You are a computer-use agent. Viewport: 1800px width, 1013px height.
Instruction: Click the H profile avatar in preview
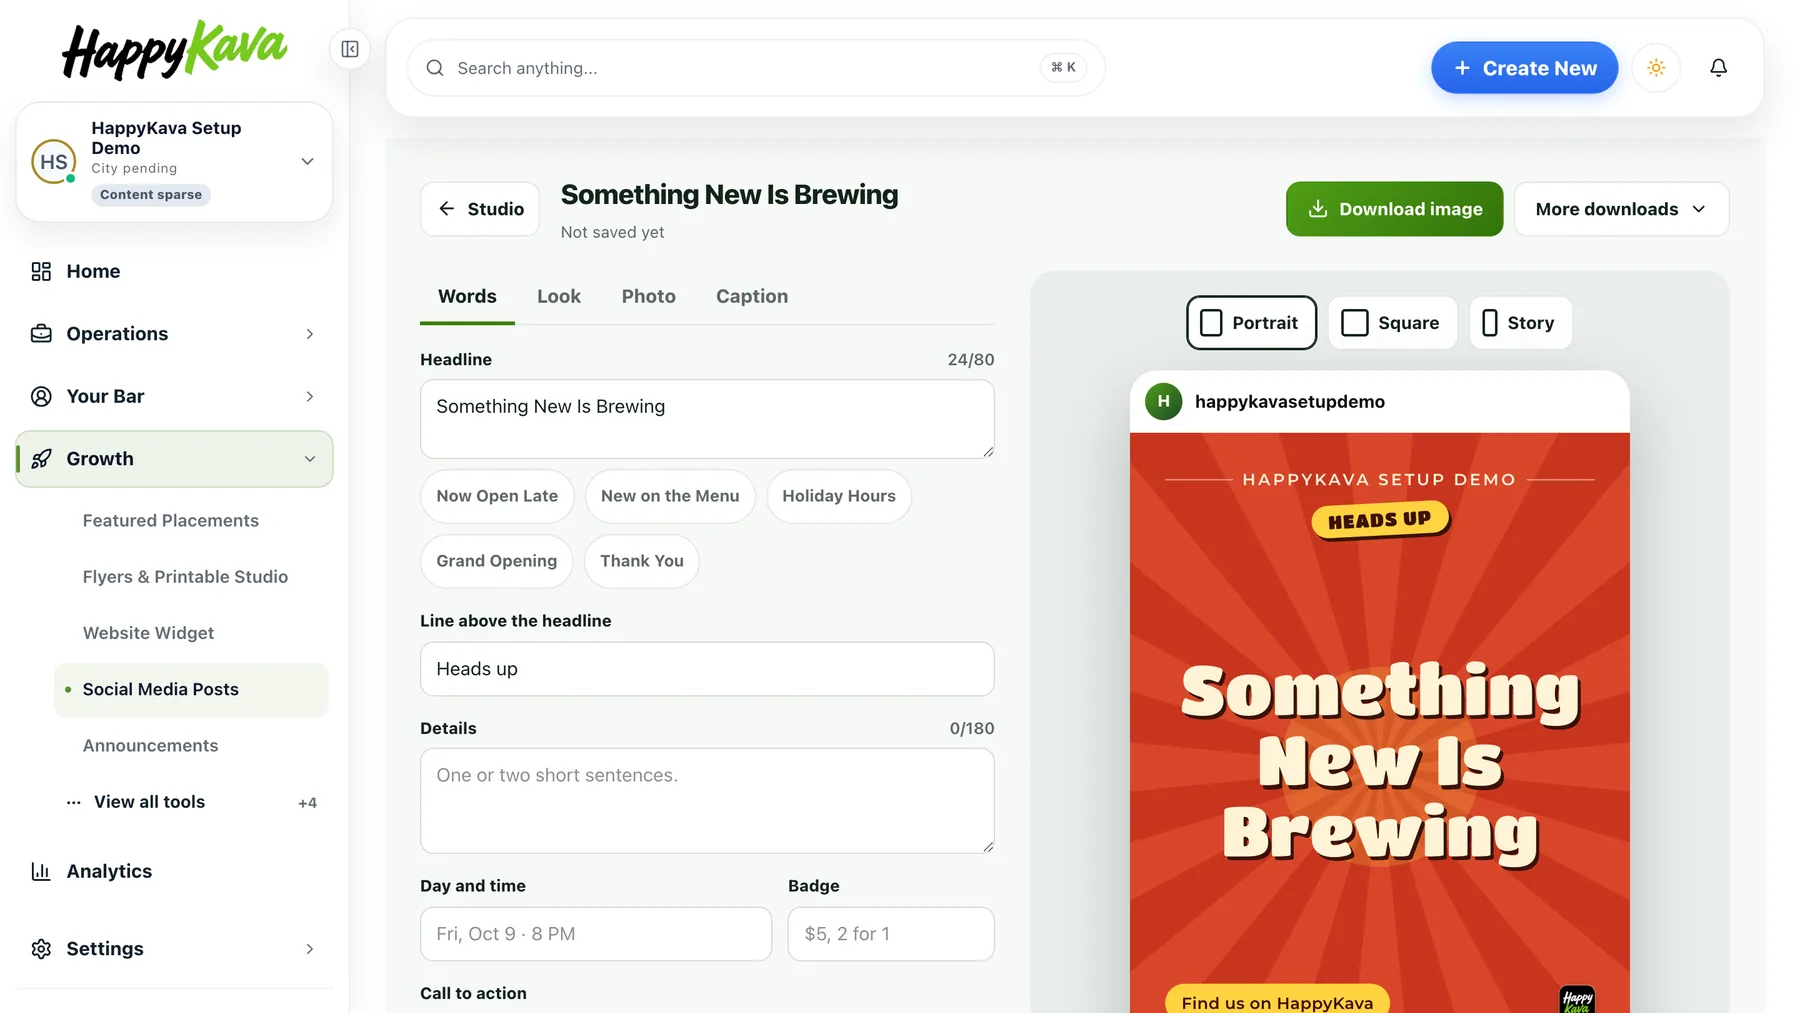coord(1163,401)
